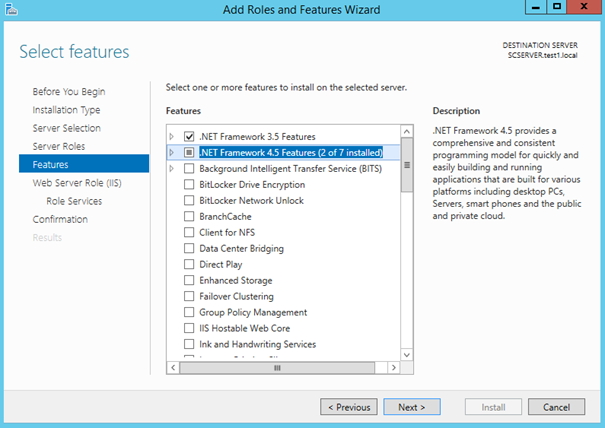The height and width of the screenshot is (428, 605).
Task: Select the Enhanced Storage label
Action: pos(236,281)
